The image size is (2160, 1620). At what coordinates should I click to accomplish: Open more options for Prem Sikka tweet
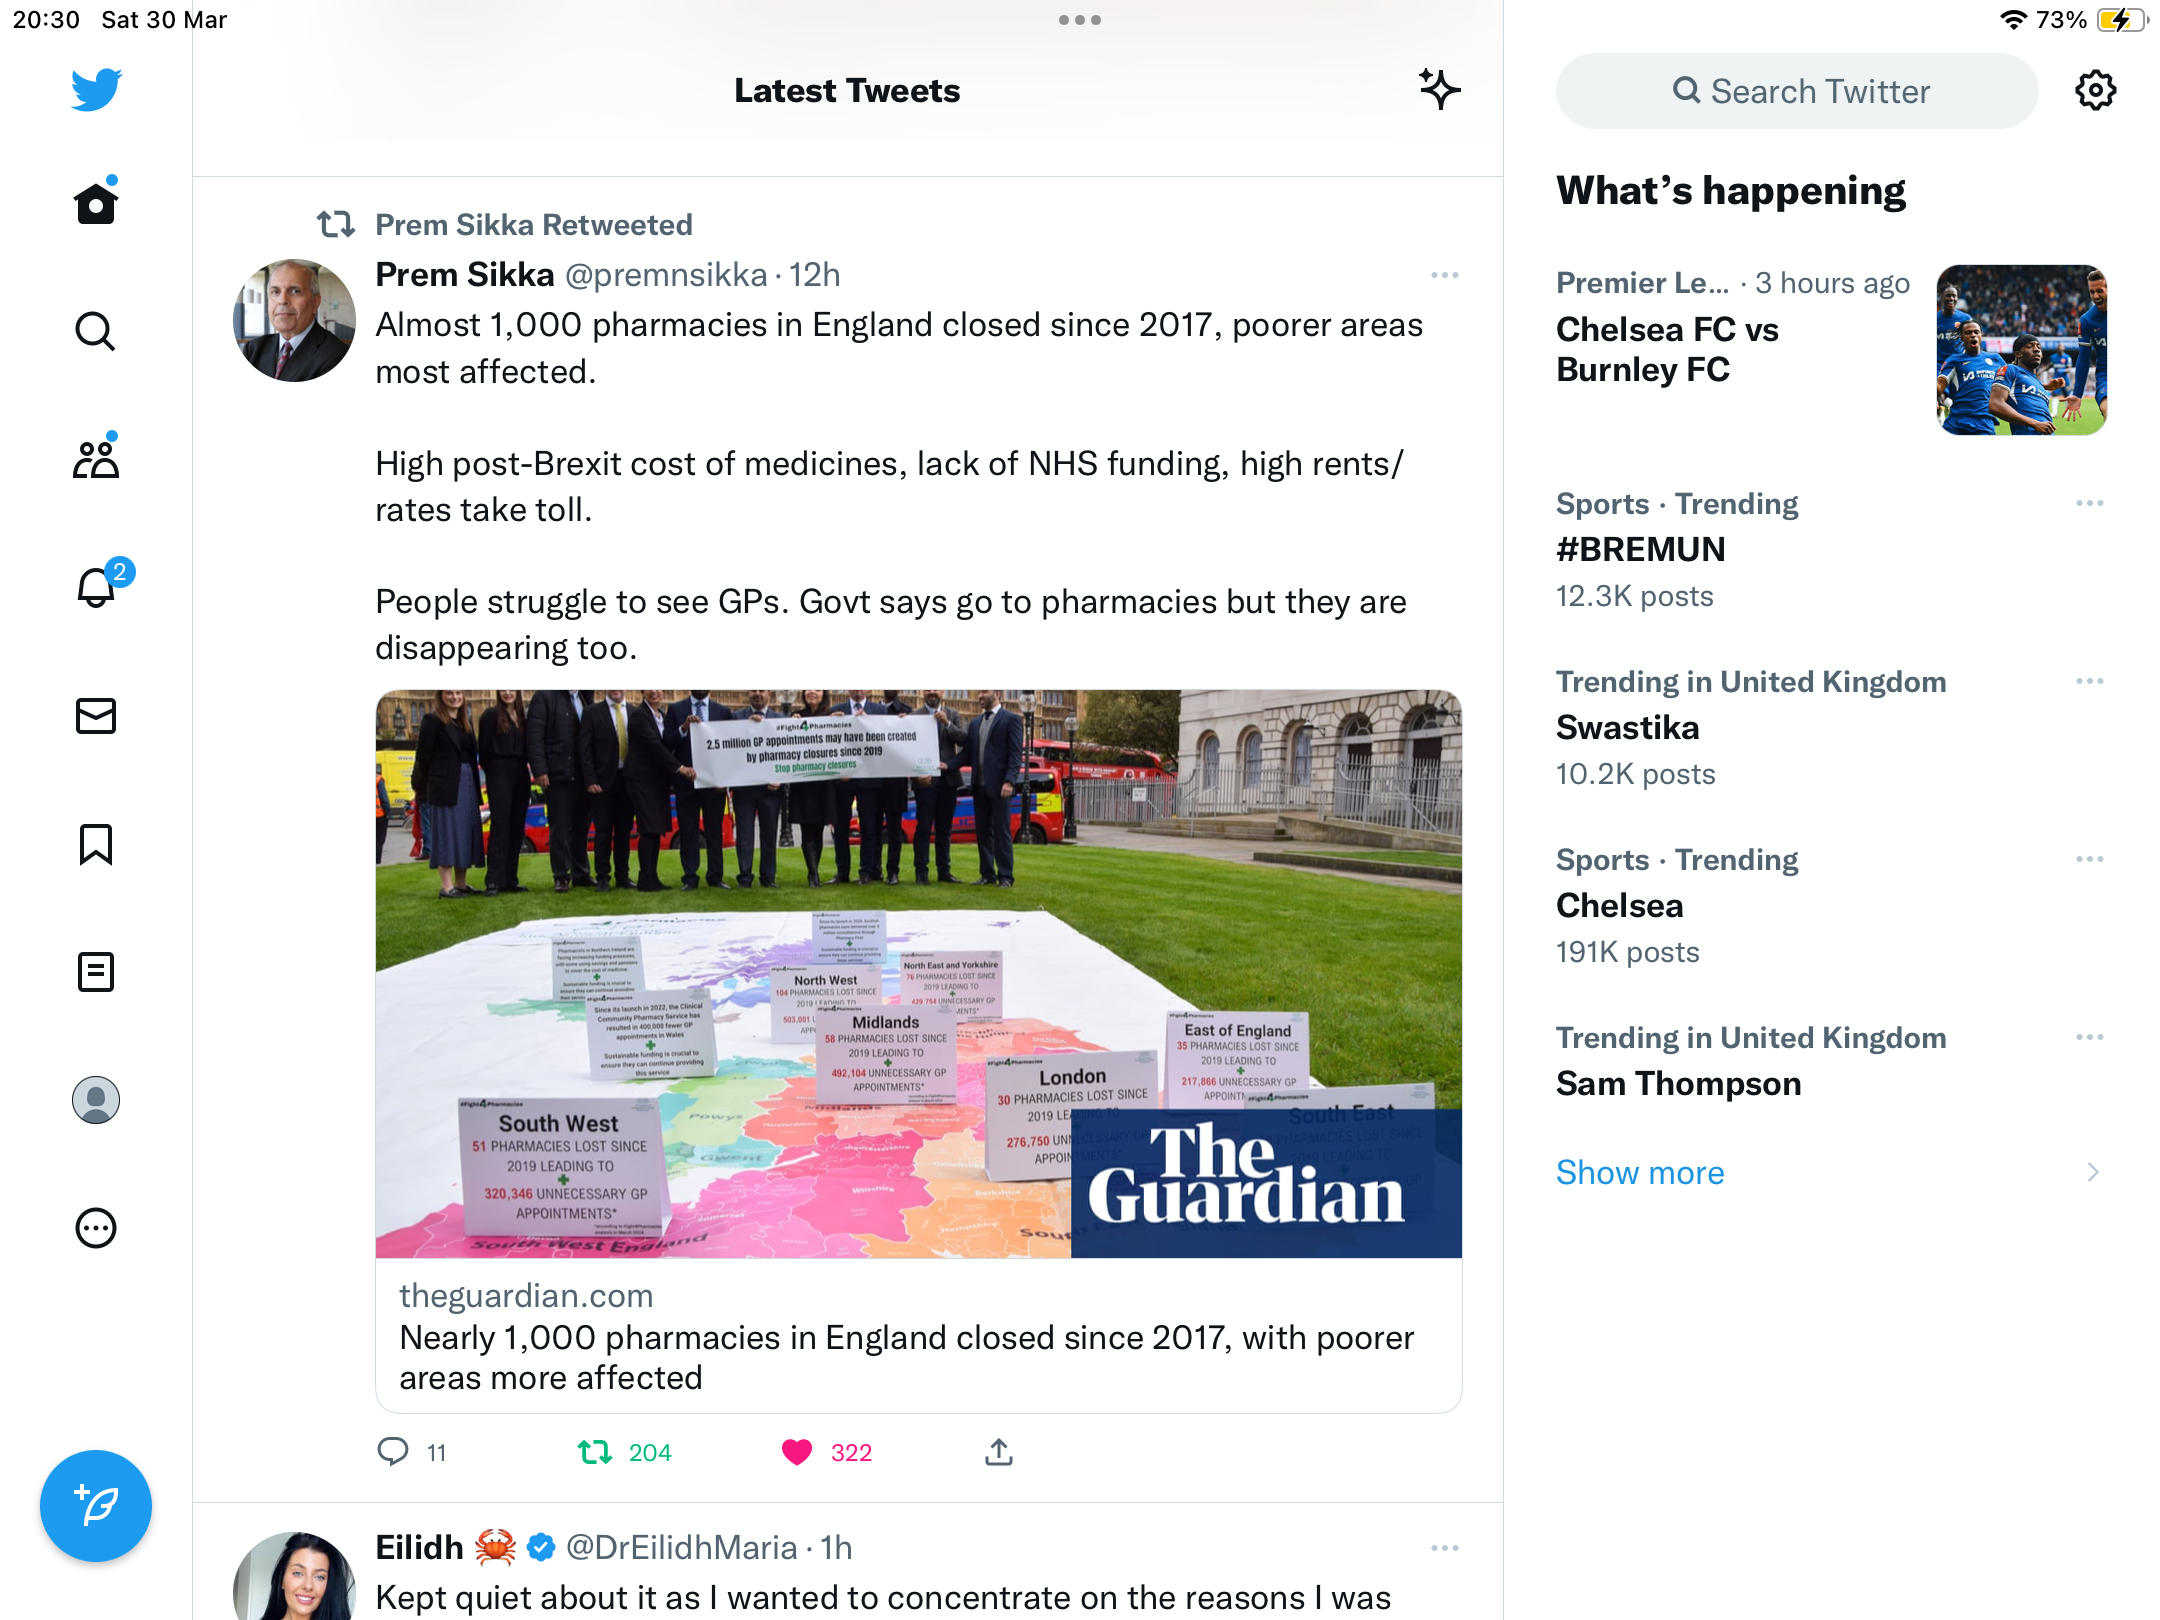tap(1444, 275)
